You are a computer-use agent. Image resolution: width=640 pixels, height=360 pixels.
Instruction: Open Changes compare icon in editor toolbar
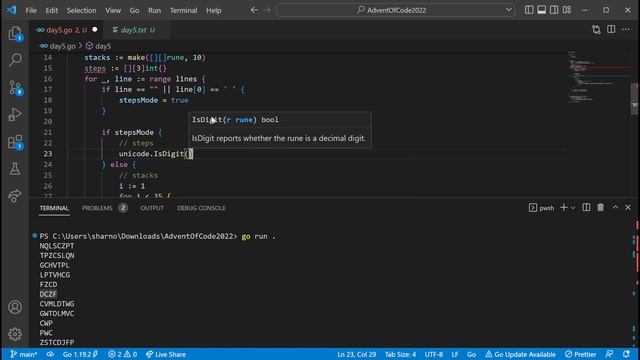pyautogui.click(x=596, y=29)
